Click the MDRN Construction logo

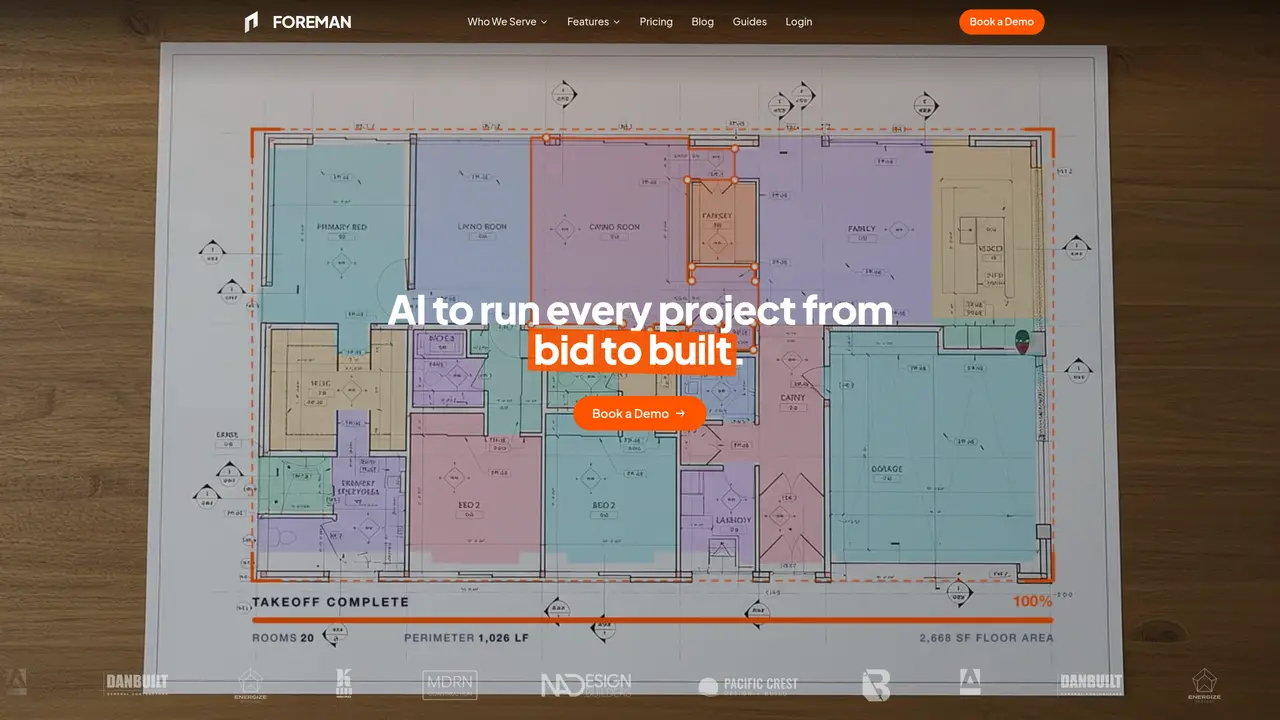(x=450, y=685)
